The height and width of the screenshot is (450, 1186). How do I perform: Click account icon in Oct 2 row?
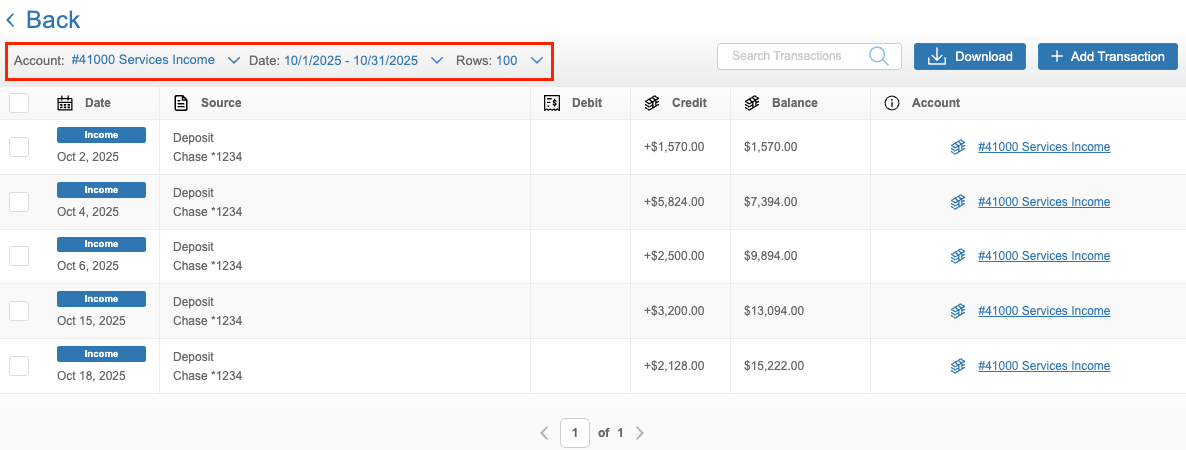958,147
